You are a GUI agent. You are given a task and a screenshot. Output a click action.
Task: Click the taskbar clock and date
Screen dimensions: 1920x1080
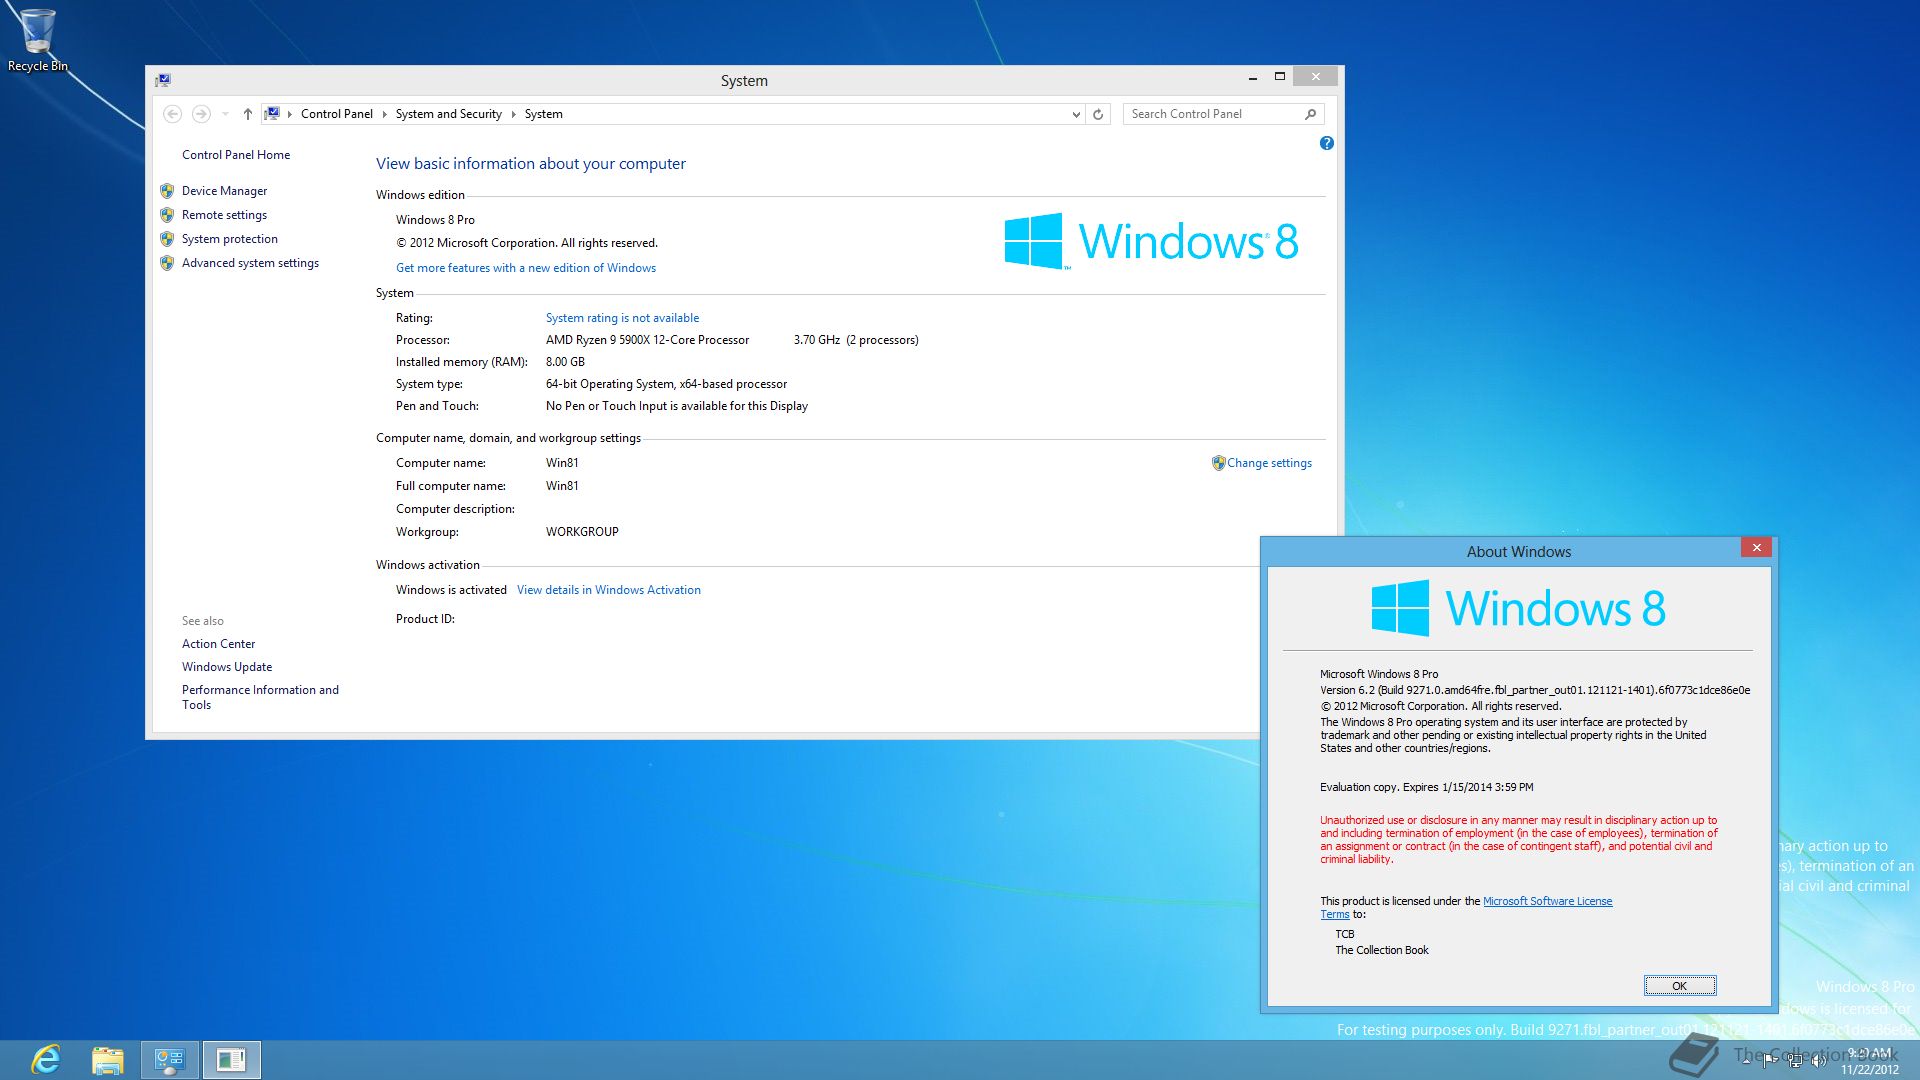click(x=1870, y=1061)
